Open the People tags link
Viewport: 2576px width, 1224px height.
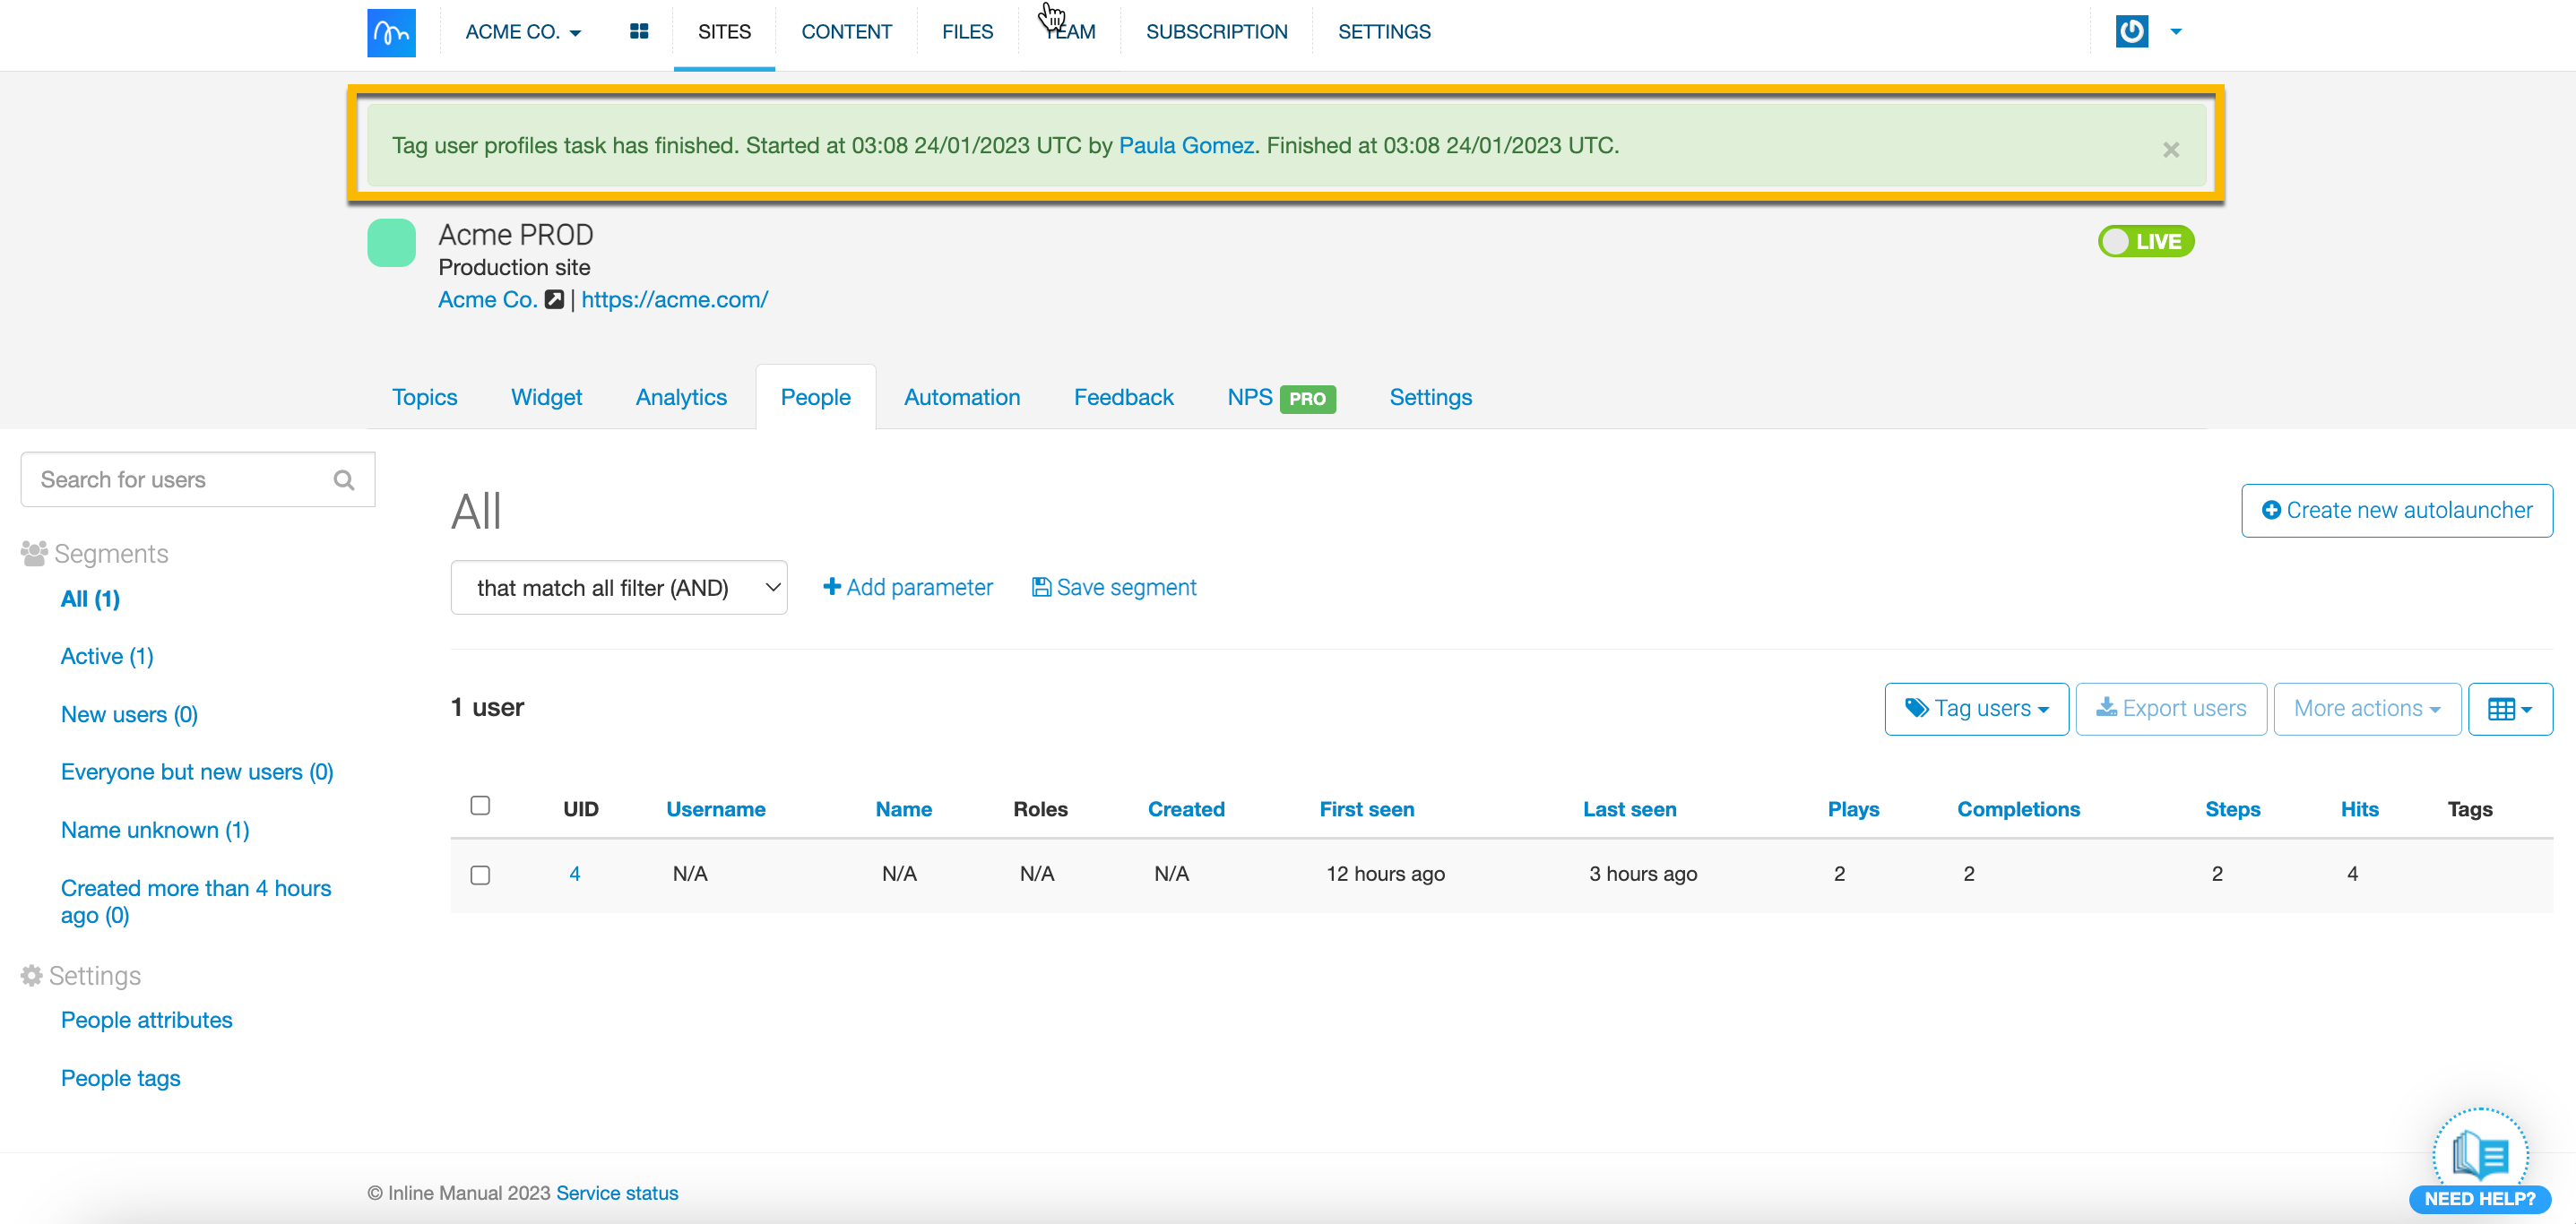tap(120, 1078)
